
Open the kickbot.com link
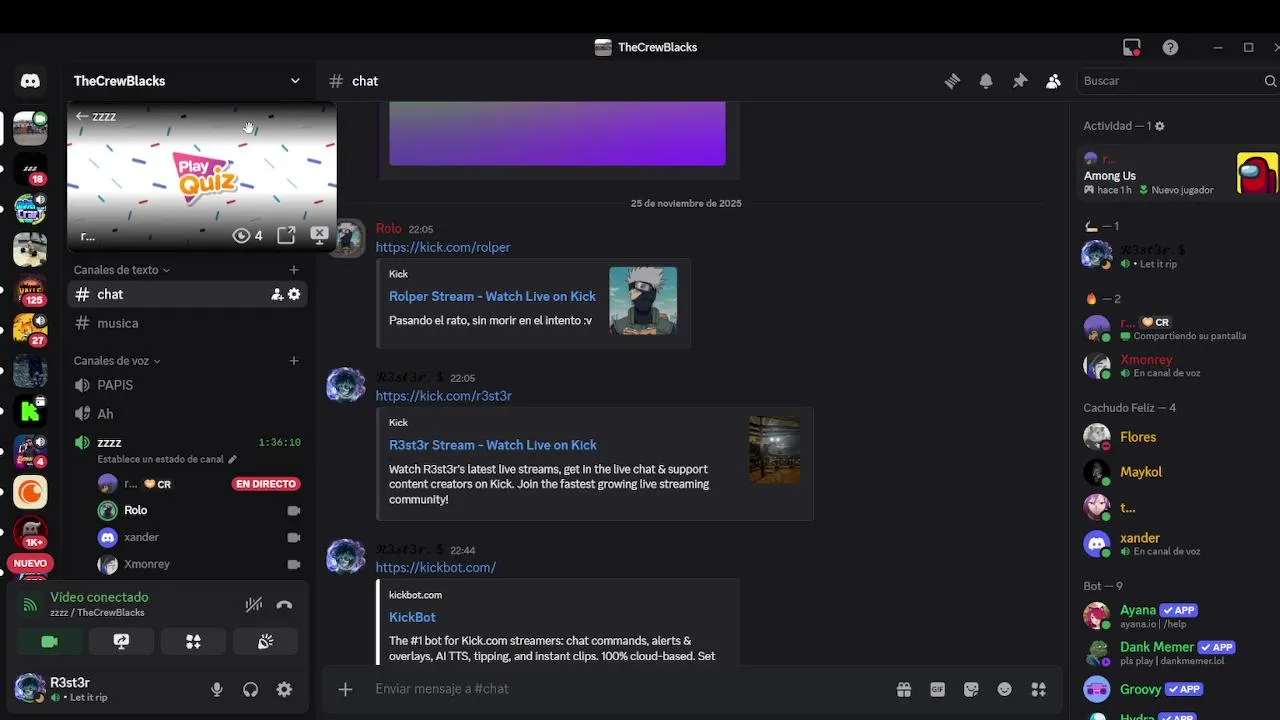coord(436,567)
